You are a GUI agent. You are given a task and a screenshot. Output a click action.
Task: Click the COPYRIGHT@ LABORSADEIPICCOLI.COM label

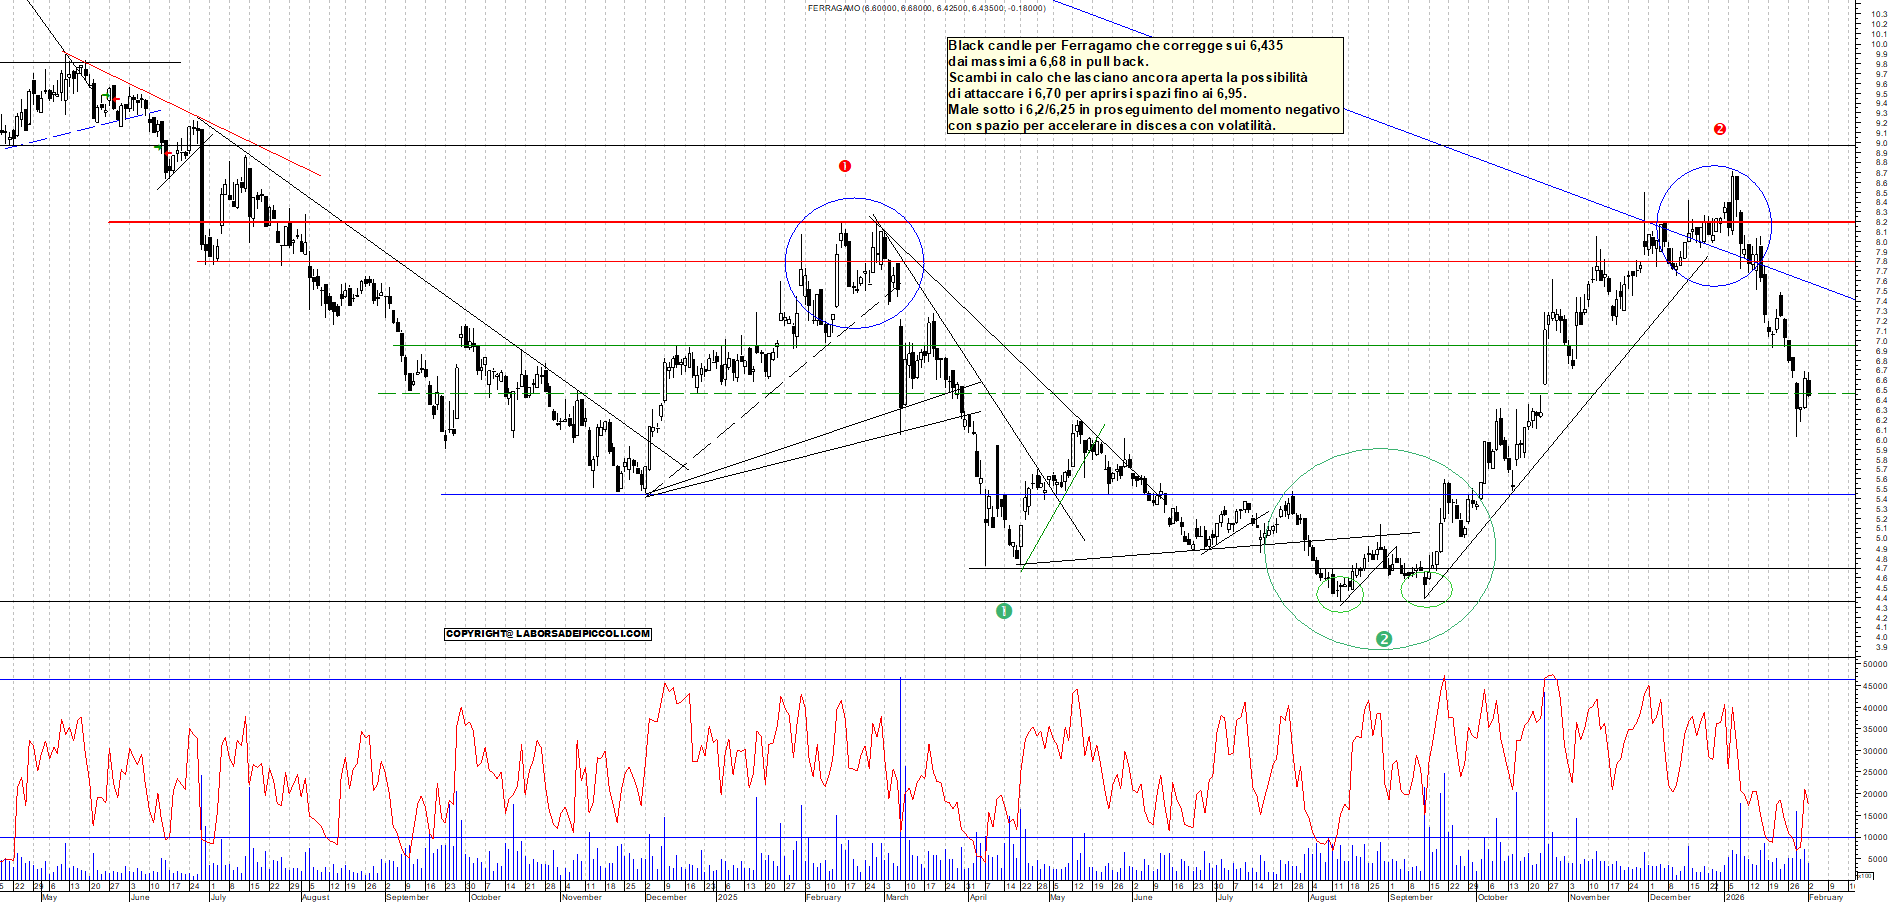pos(548,633)
